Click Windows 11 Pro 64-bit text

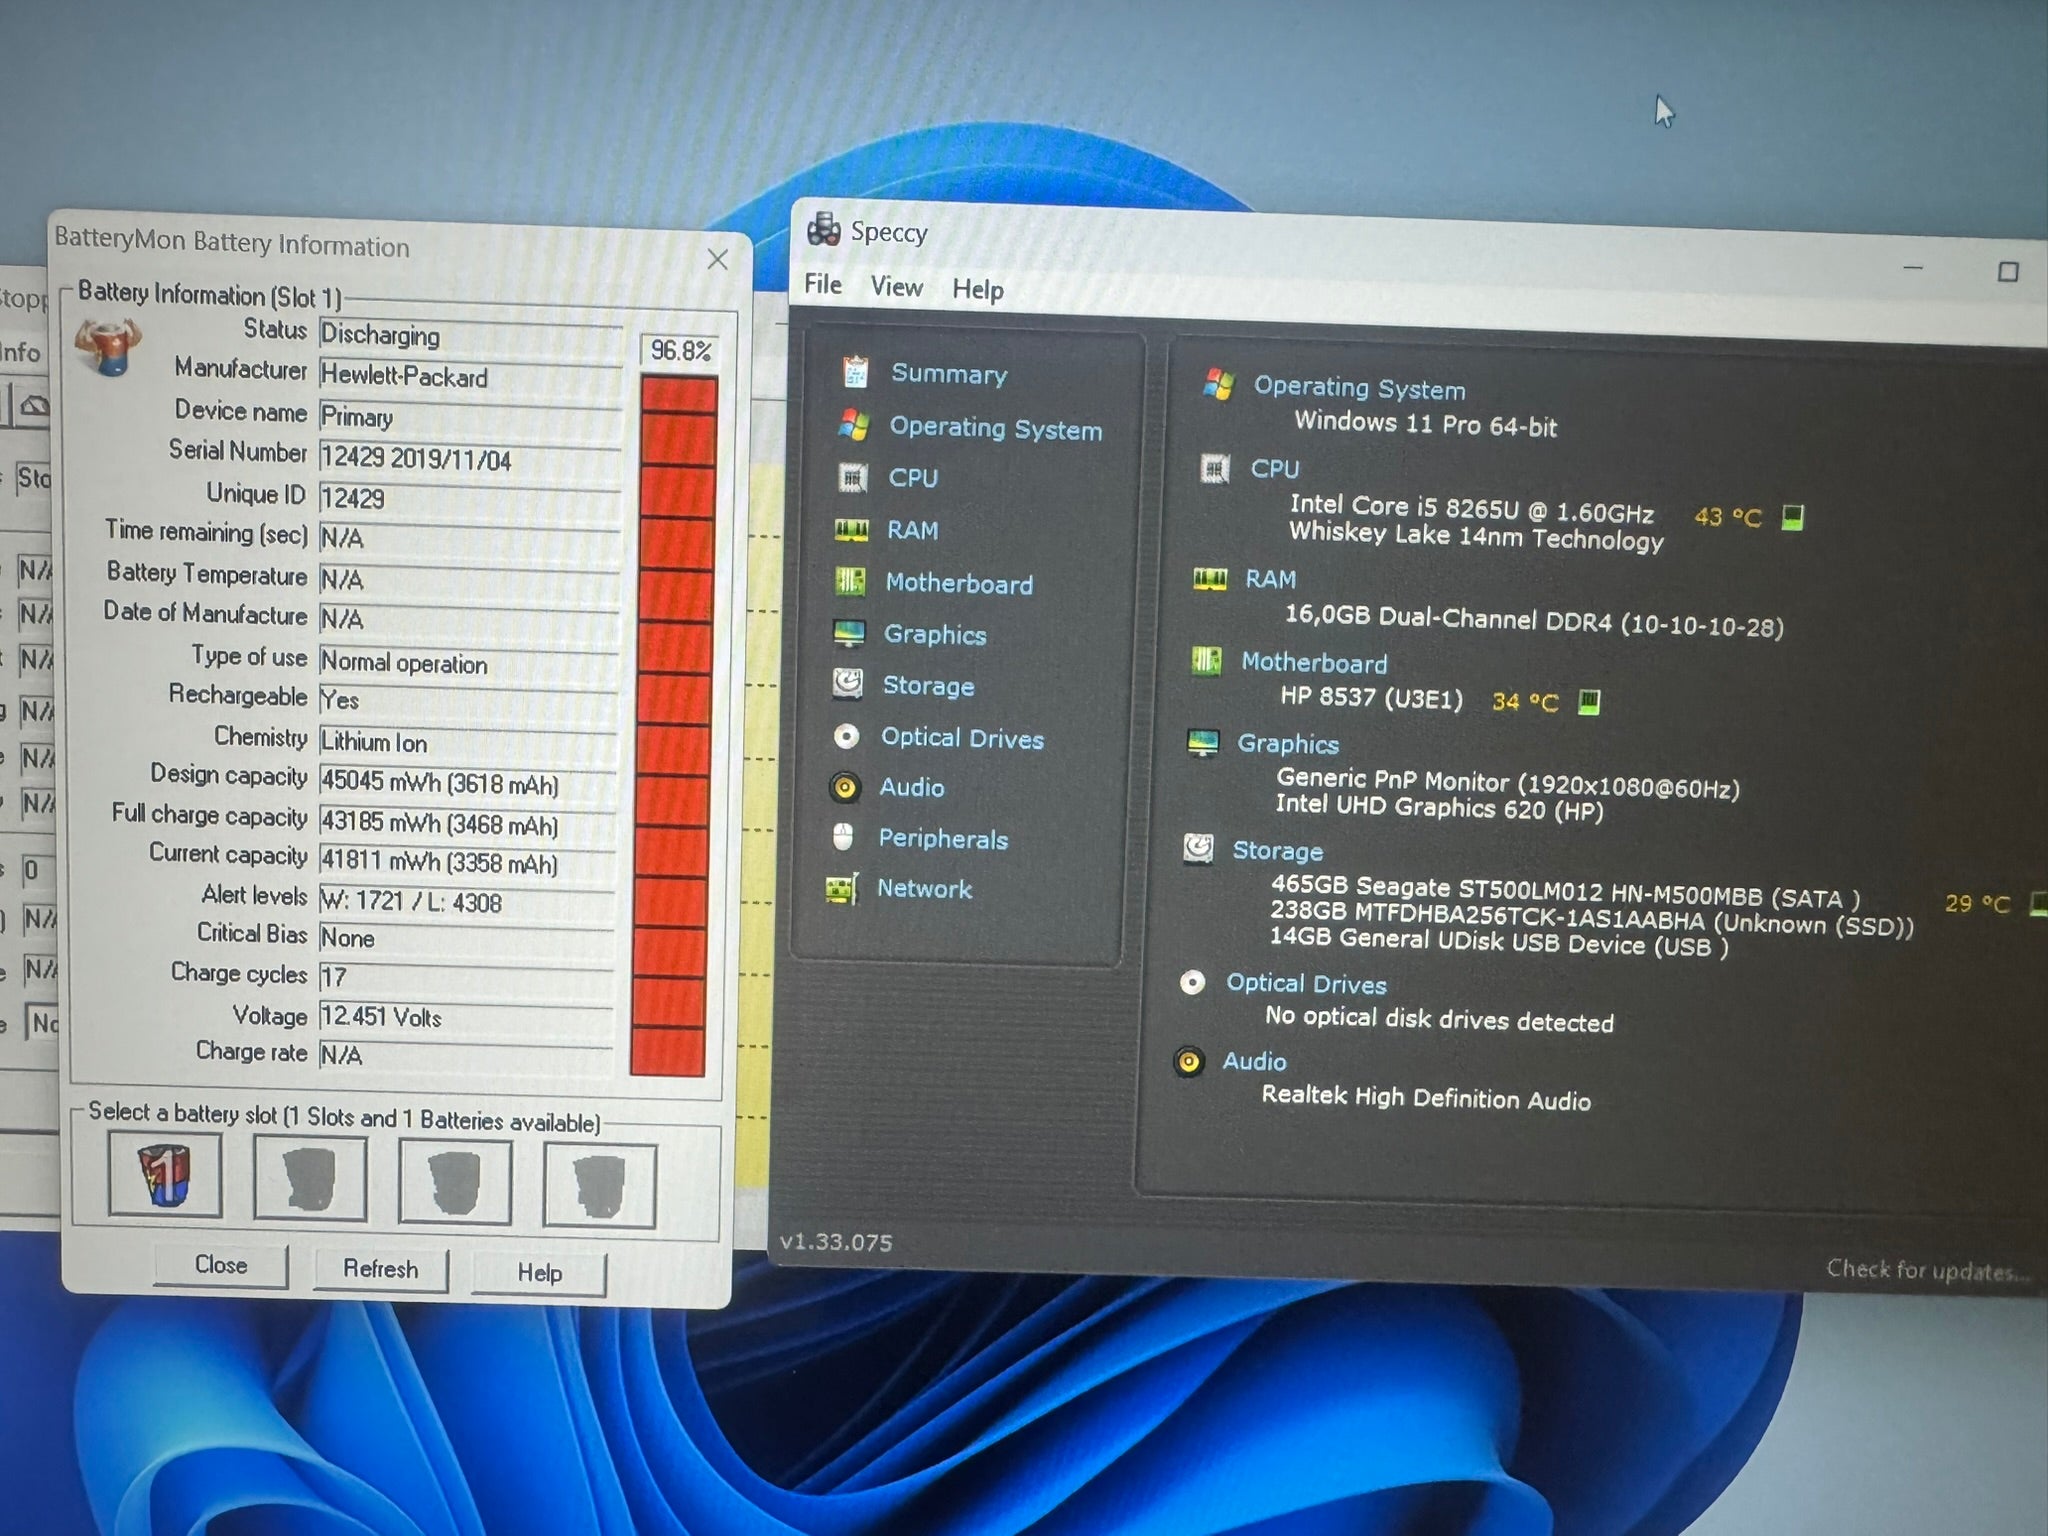tap(1426, 424)
